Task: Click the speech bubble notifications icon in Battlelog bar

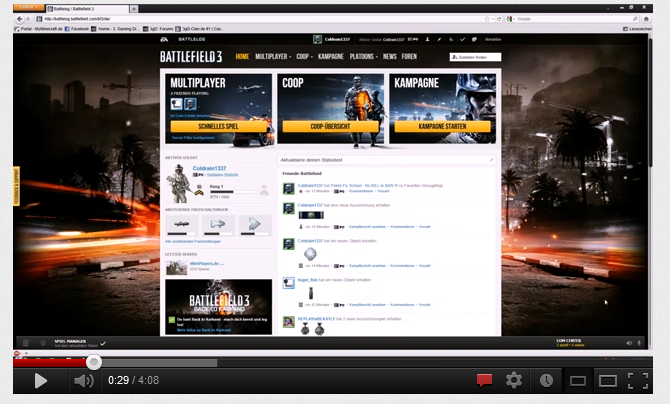Action: pyautogui.click(x=474, y=39)
